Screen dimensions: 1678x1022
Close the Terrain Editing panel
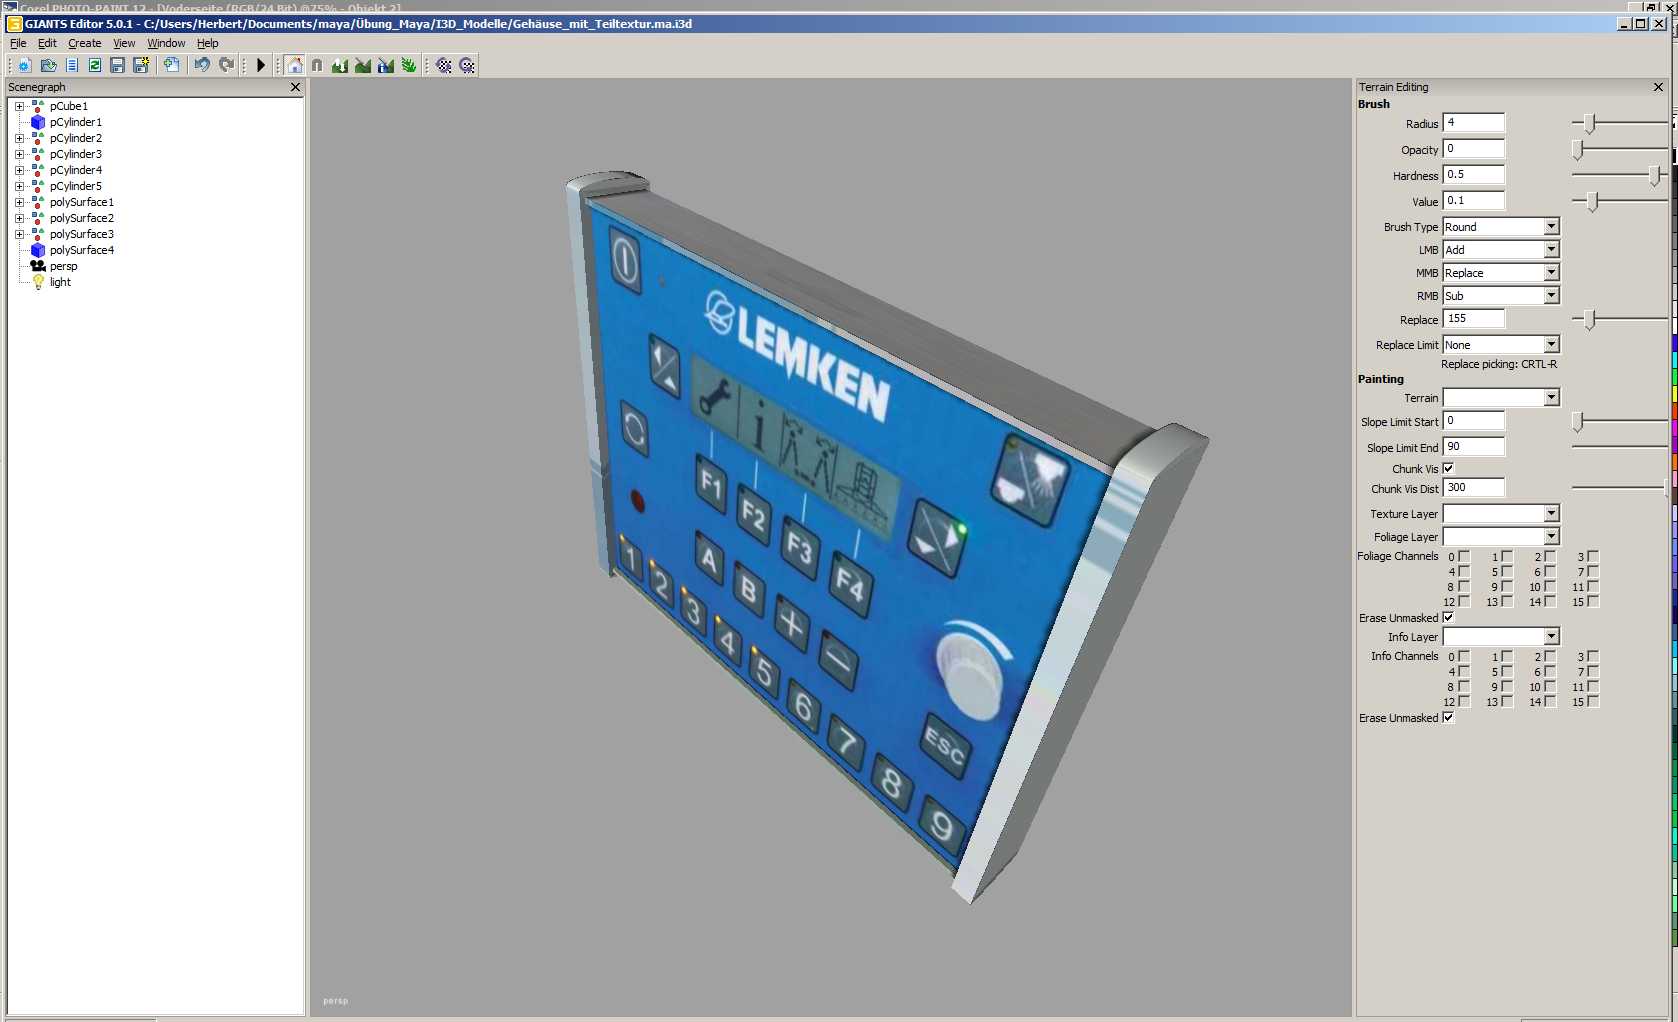click(1658, 87)
